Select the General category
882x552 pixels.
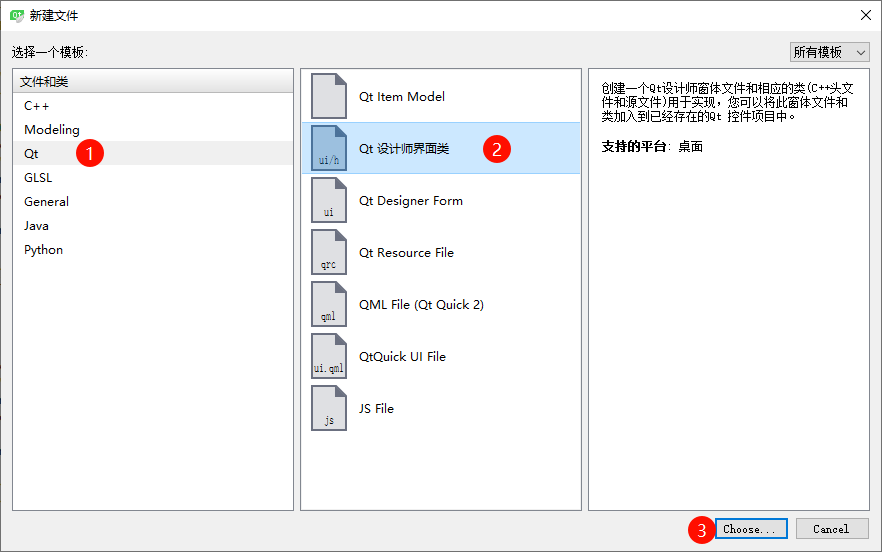tap(152, 201)
